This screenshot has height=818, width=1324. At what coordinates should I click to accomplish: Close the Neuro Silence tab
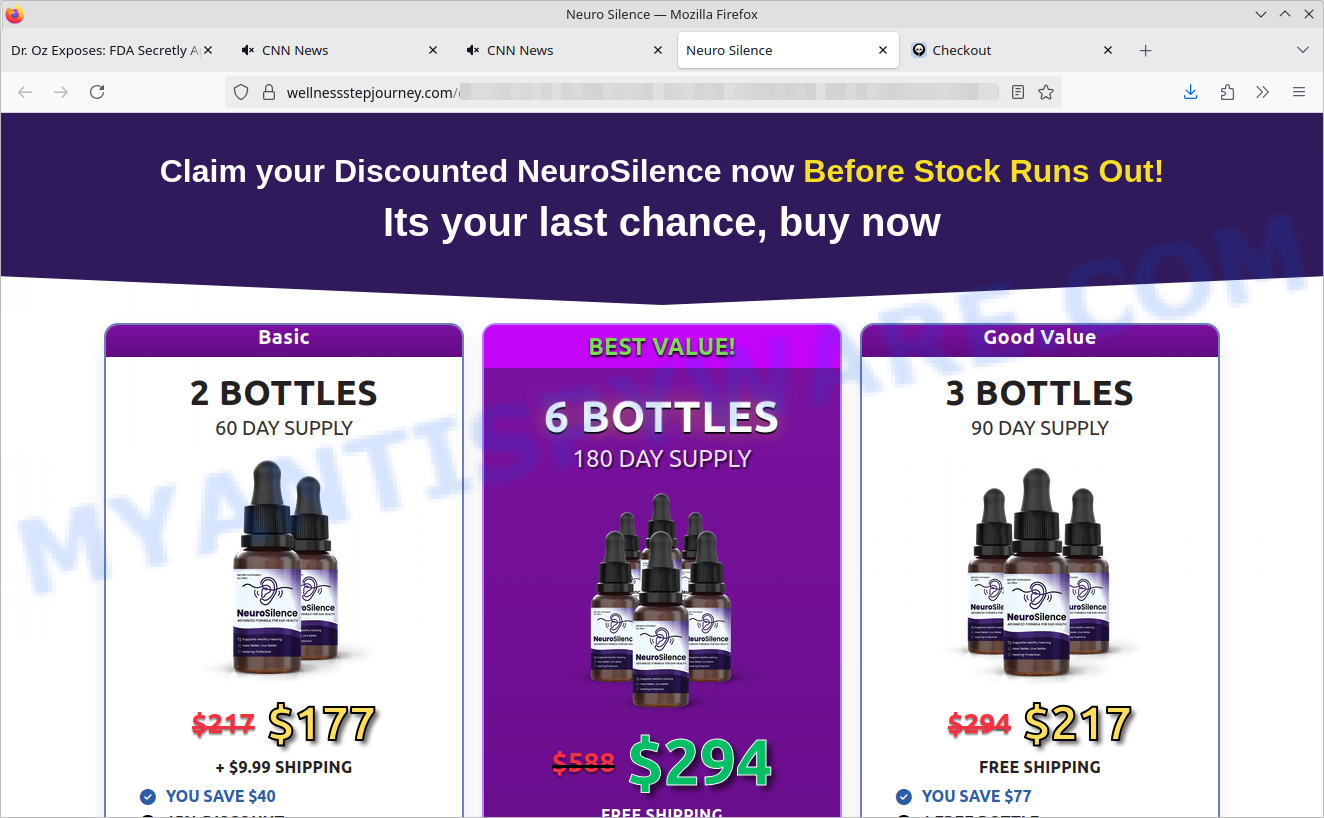883,50
